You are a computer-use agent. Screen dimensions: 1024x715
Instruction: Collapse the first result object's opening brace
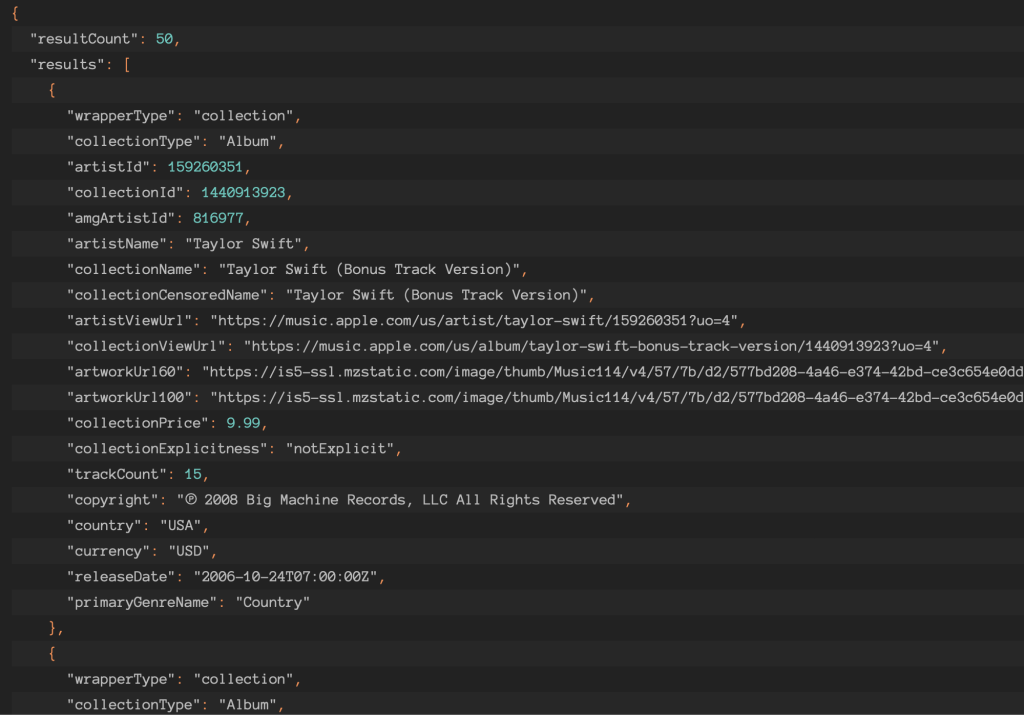tap(50, 89)
